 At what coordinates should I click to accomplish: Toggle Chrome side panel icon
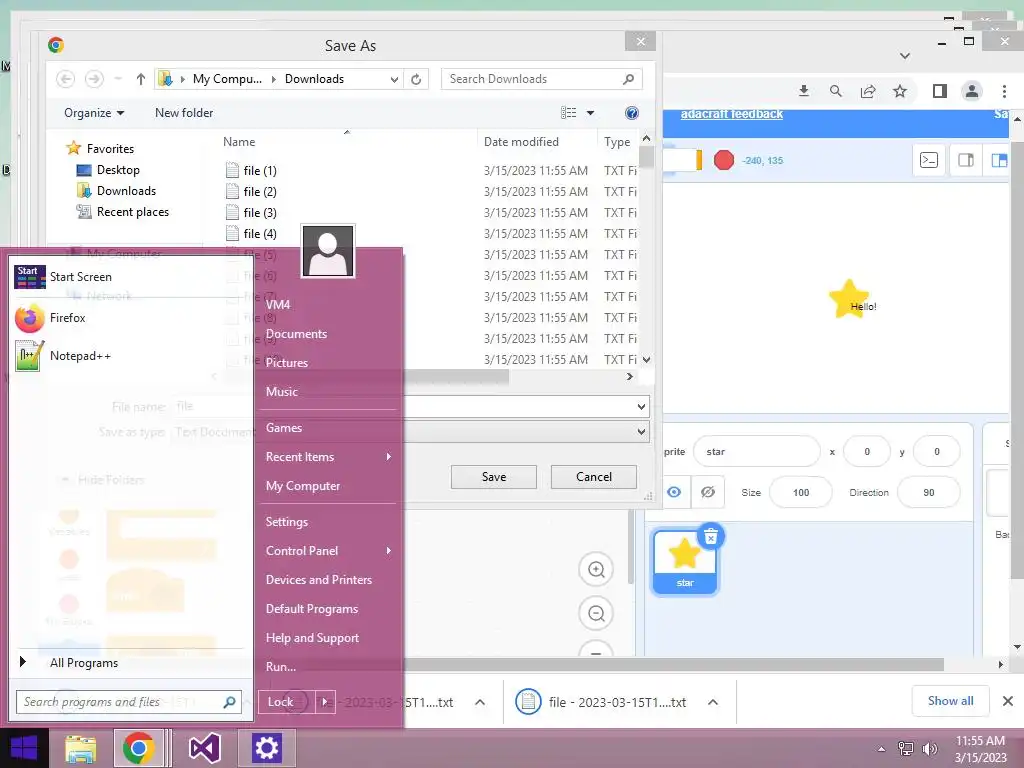click(x=940, y=91)
